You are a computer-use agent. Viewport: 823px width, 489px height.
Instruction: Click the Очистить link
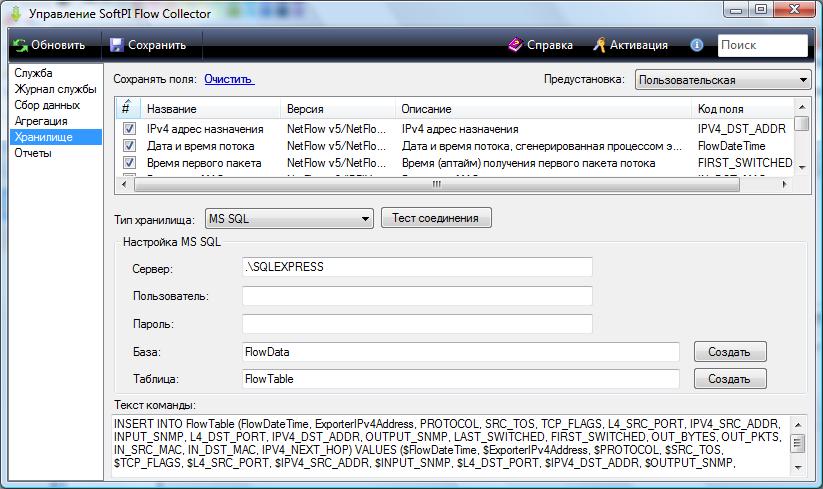(229, 79)
